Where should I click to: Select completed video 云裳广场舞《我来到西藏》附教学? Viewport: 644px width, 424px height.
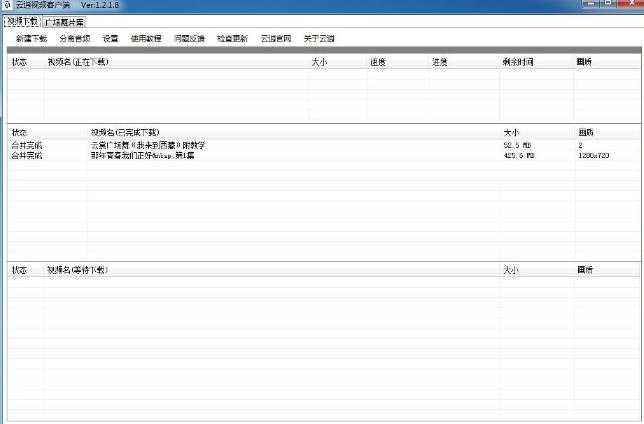148,145
